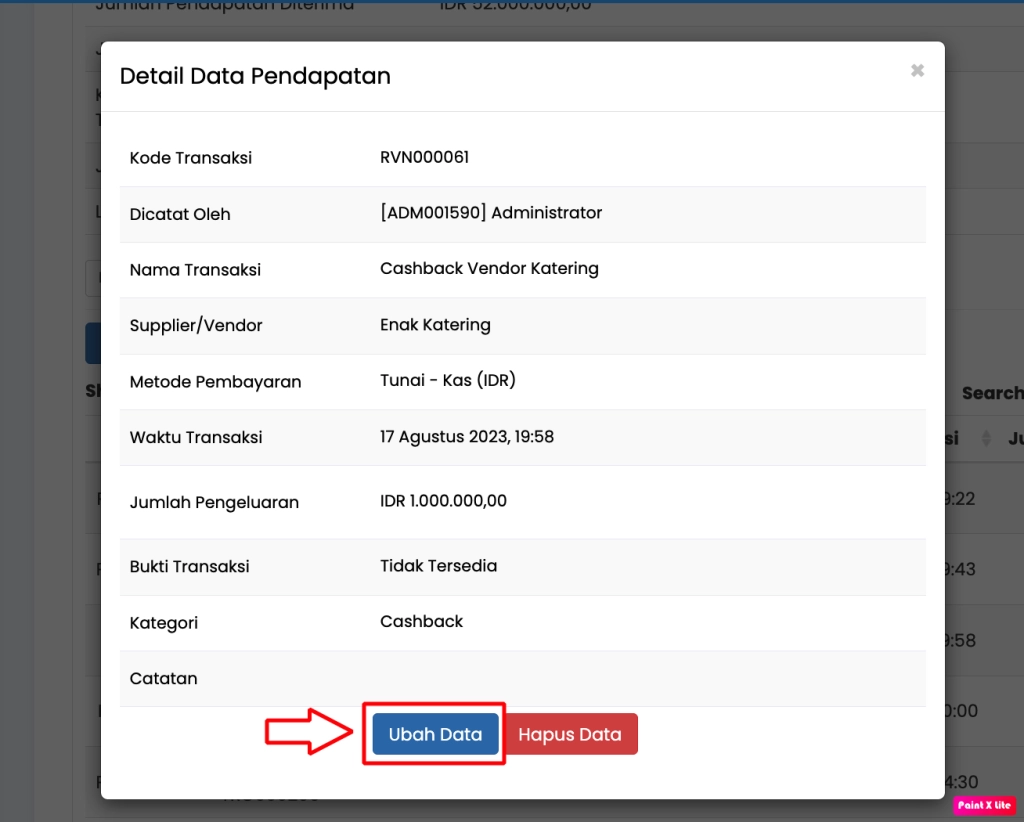1024x822 pixels.
Task: Click the Tunai - Kas (IDR) value
Action: pos(447,381)
